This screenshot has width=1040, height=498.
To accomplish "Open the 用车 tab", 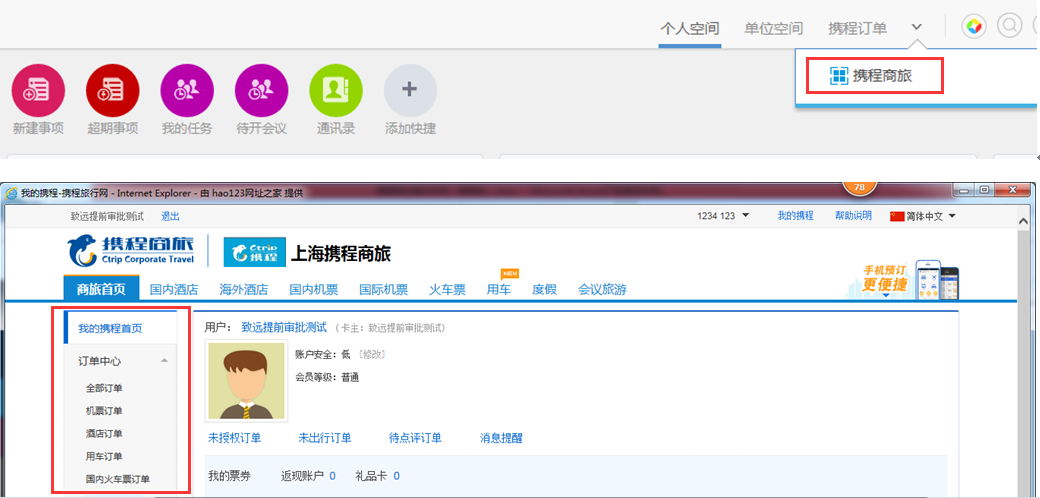I will (499, 290).
